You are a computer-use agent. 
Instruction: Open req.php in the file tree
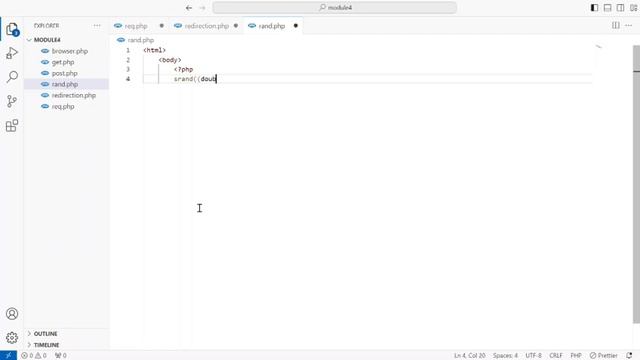[63, 106]
